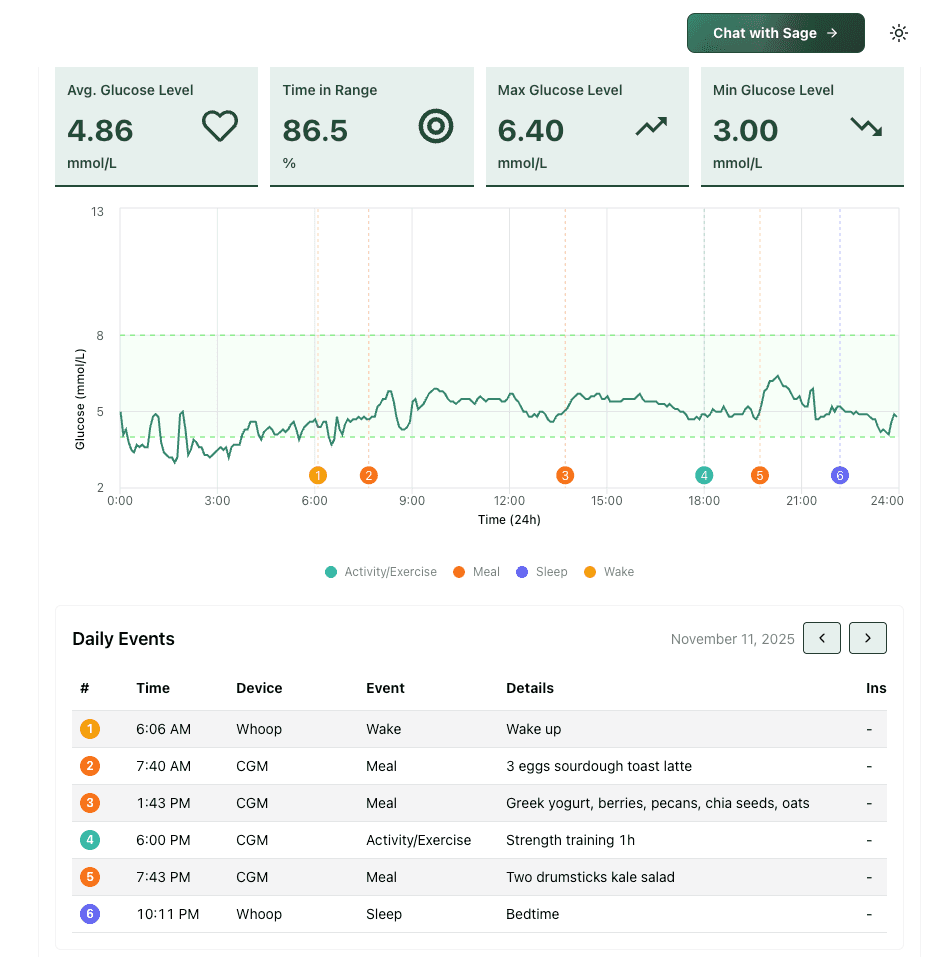The height and width of the screenshot is (957, 940).
Task: Click the row 5 badge for 7:43 PM meal
Action: pos(90,877)
